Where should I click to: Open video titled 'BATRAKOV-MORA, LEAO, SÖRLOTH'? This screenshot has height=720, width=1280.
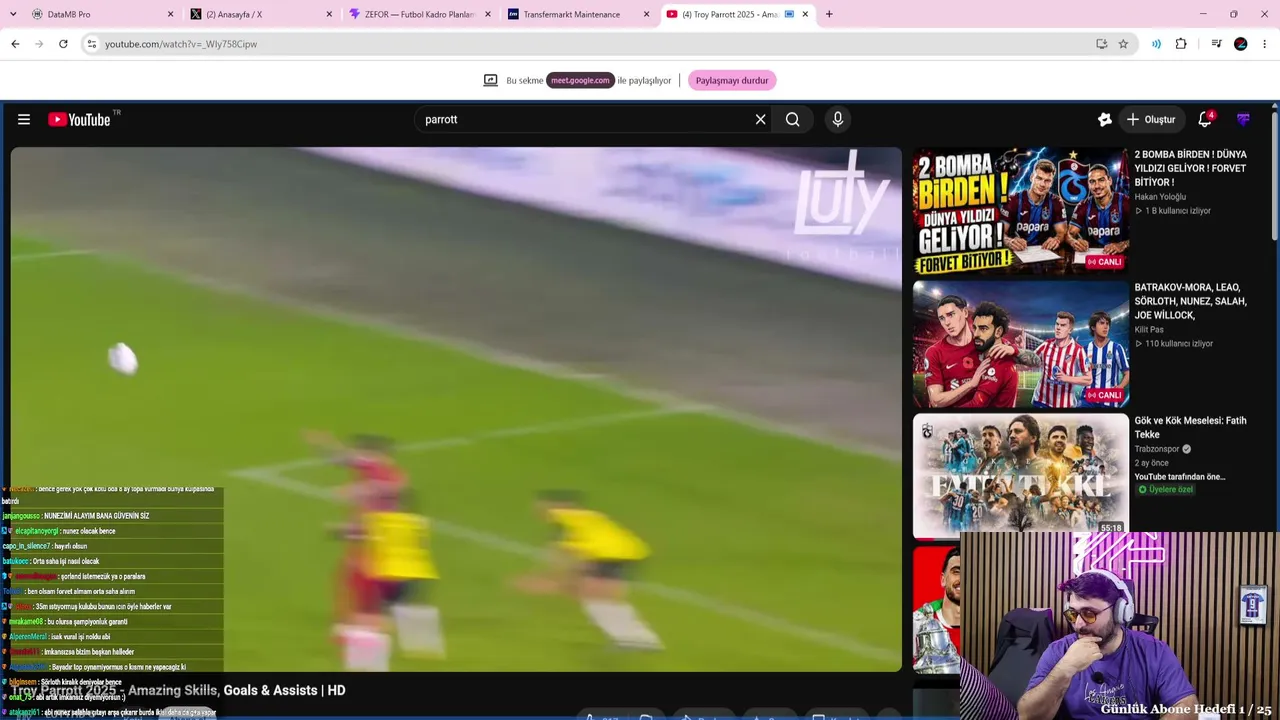[1191, 301]
